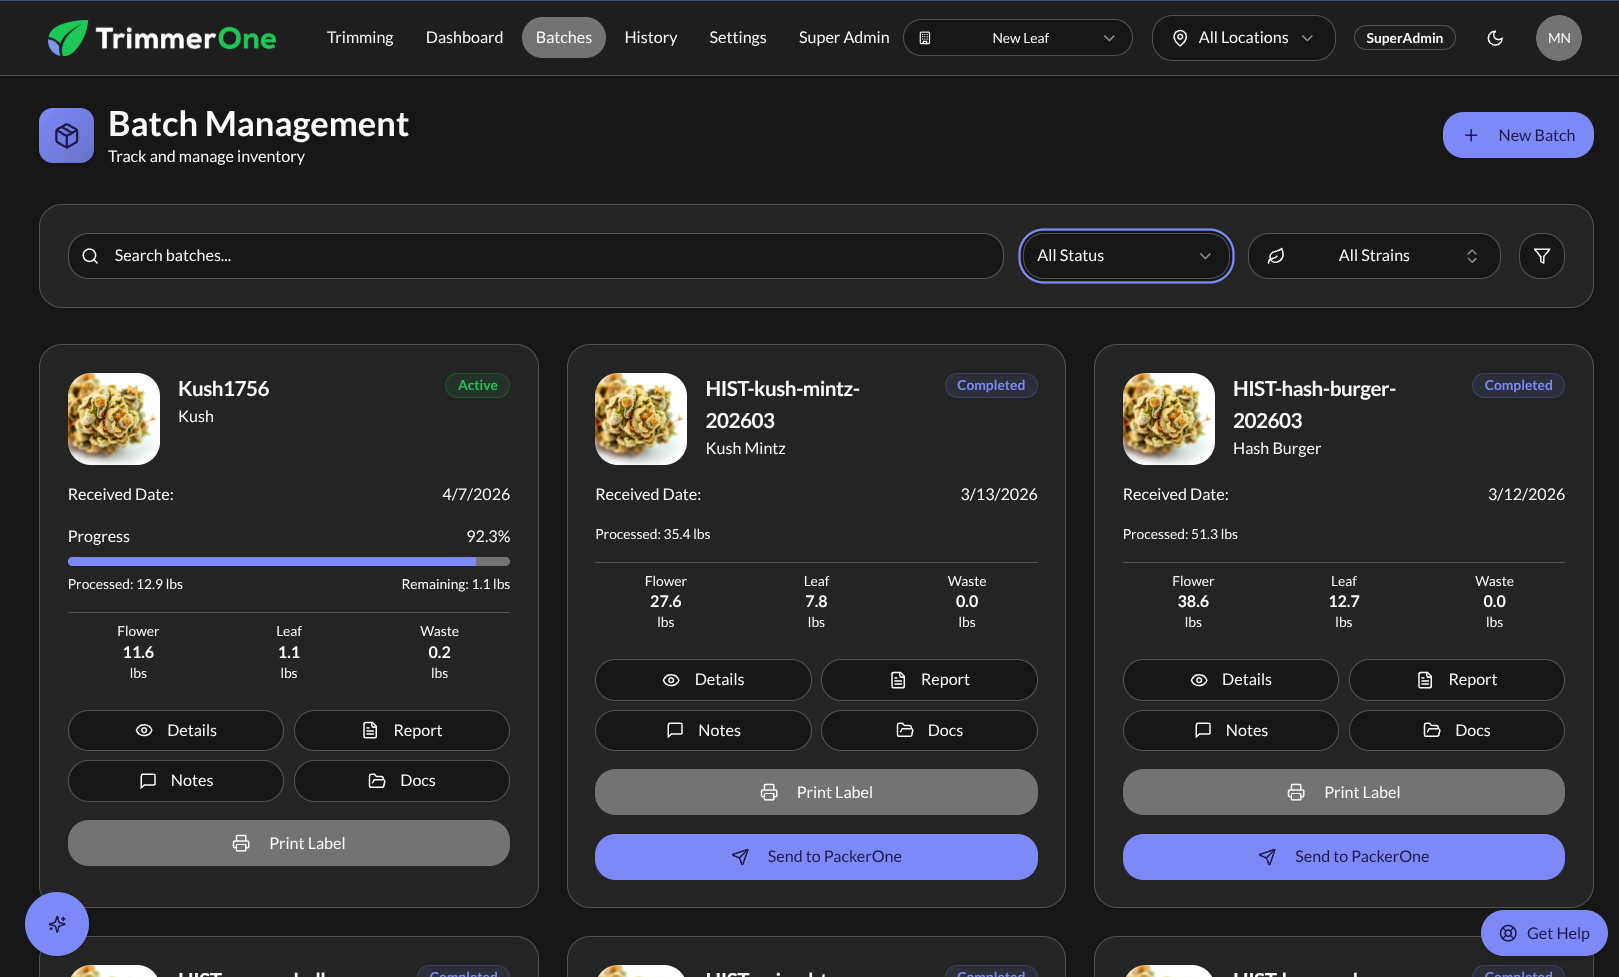
Task: Click the Batch Management cube icon
Action: tap(65, 134)
